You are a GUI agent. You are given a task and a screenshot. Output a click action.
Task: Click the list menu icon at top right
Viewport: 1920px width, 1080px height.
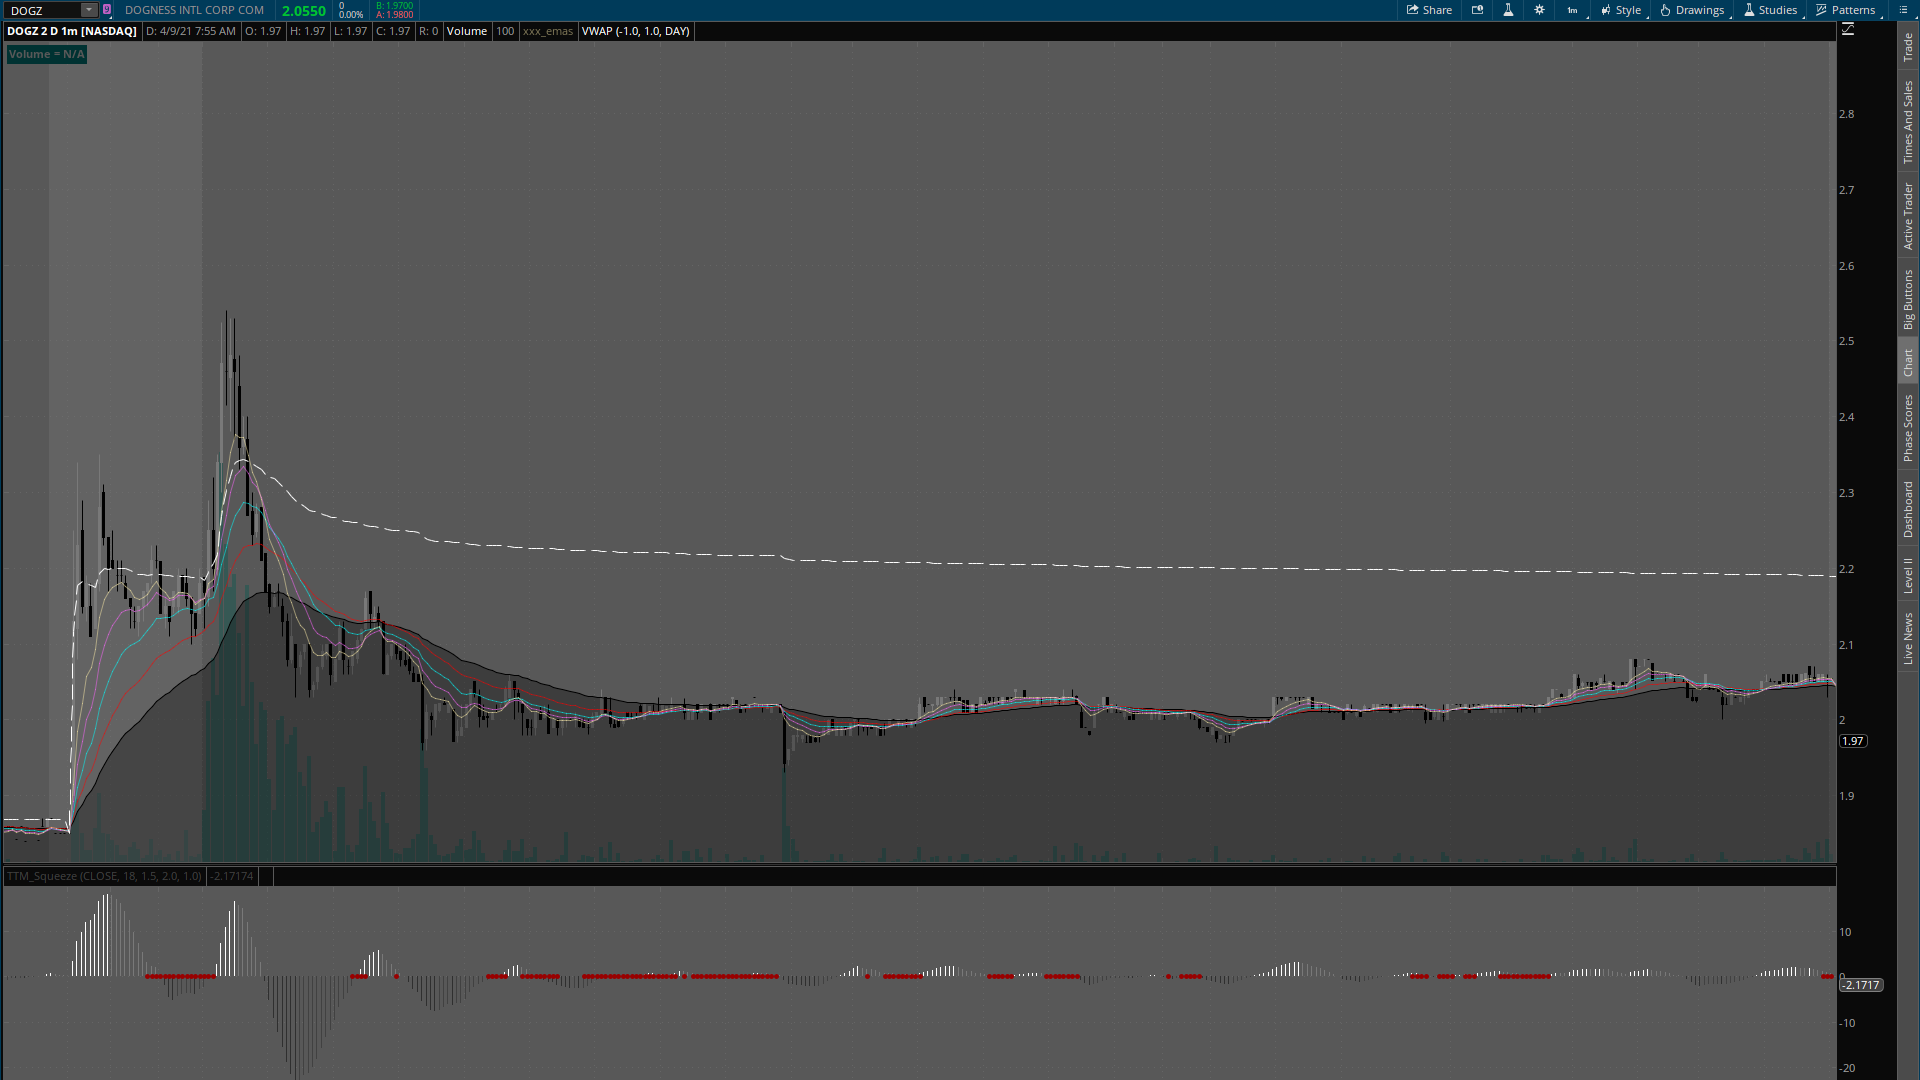pos(1903,10)
